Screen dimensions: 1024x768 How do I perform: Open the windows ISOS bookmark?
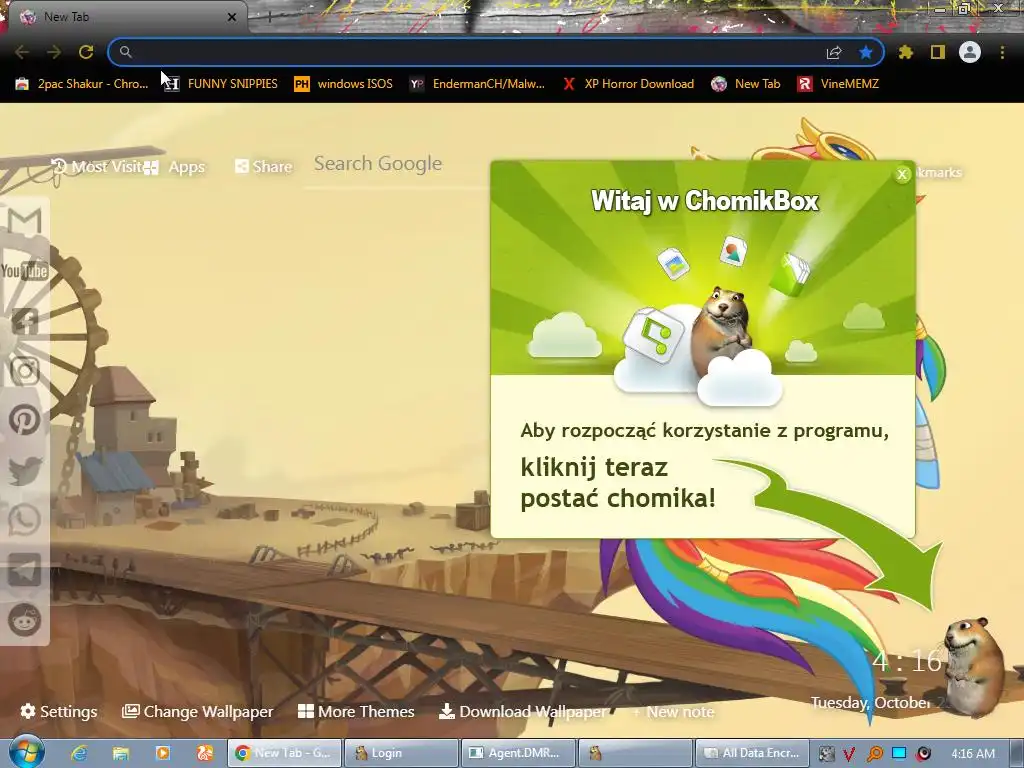click(344, 84)
